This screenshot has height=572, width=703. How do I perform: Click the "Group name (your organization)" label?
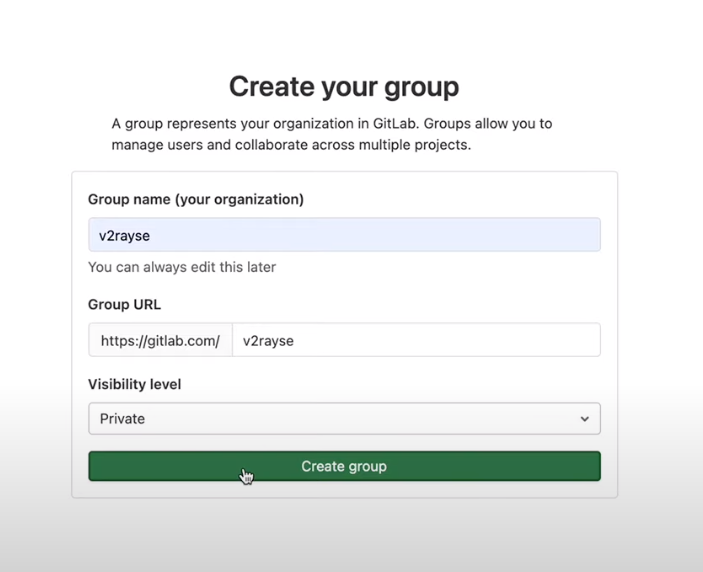click(x=196, y=199)
